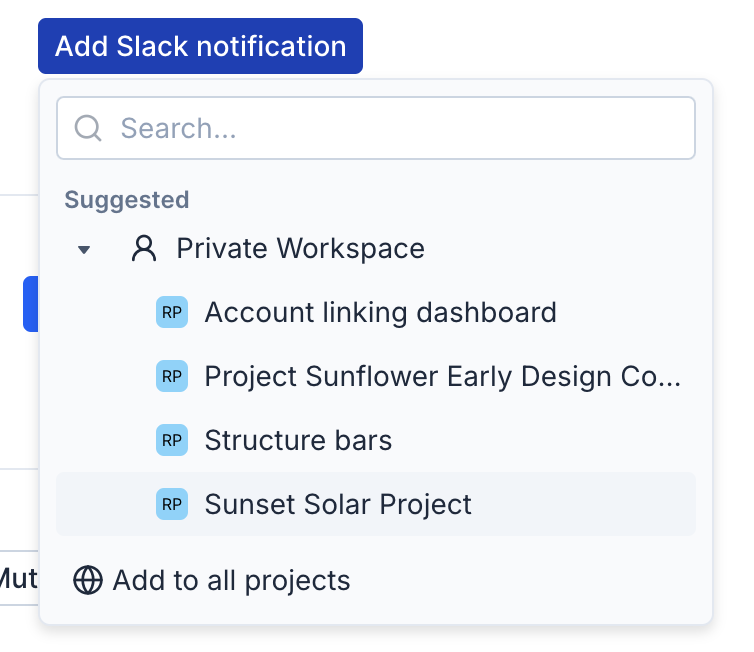Click the partially hidden Mut button
Image resolution: width=754 pixels, height=652 pixels.
tap(18, 578)
